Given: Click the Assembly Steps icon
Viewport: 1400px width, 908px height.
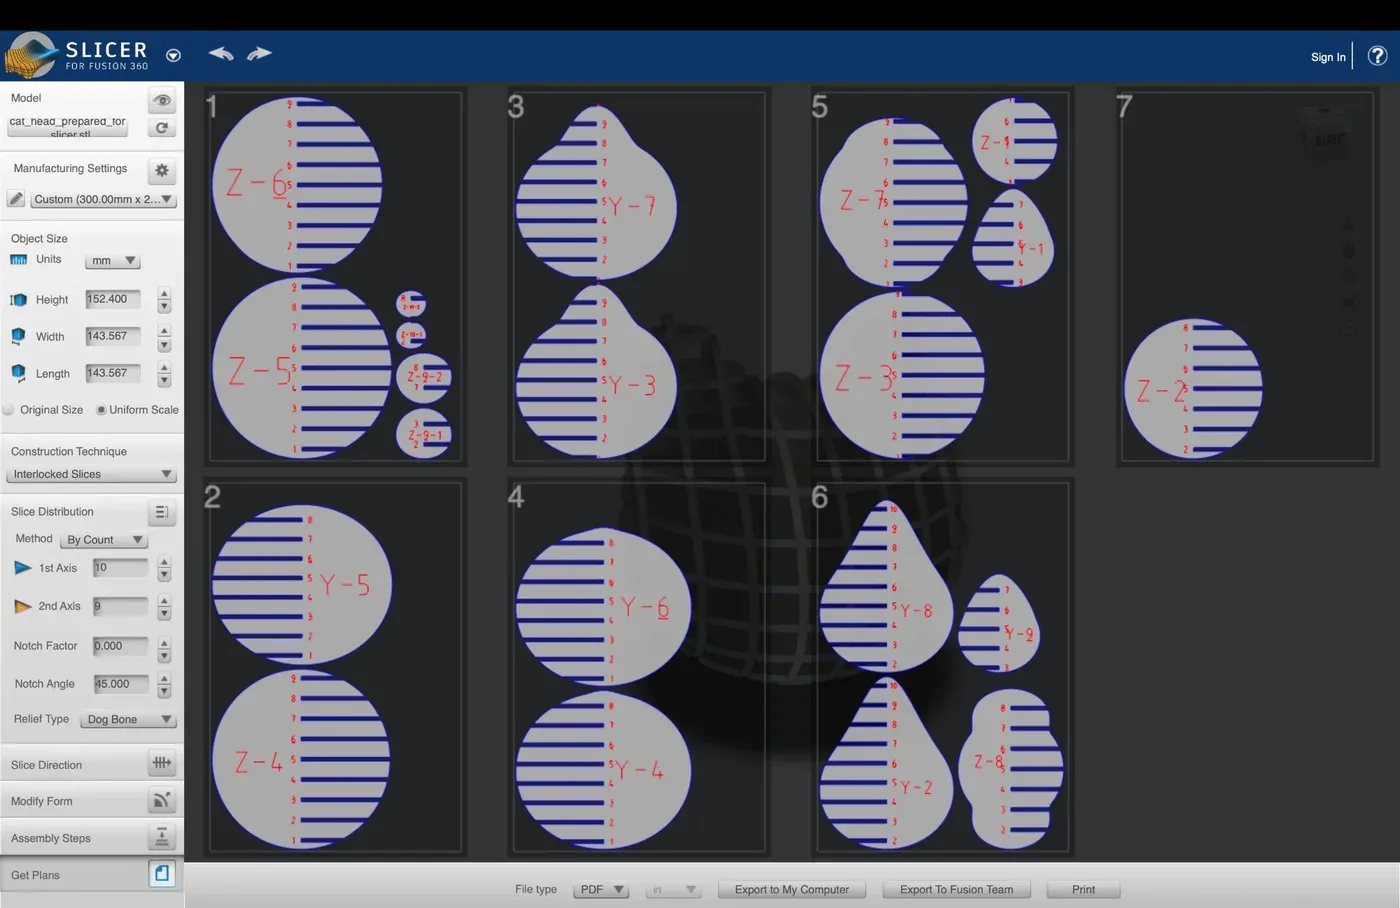Looking at the screenshot, I should tap(162, 837).
